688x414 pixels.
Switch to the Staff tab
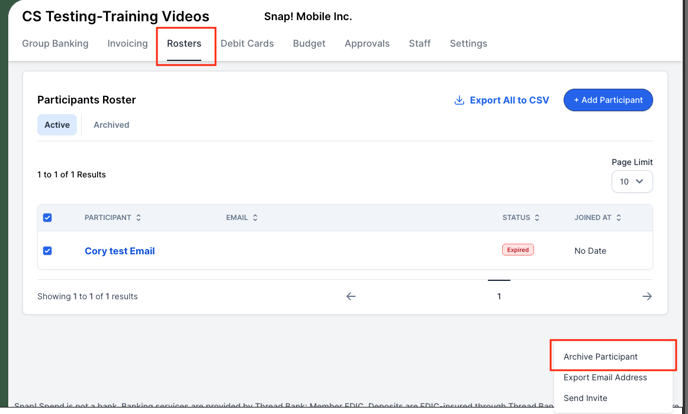coord(419,43)
